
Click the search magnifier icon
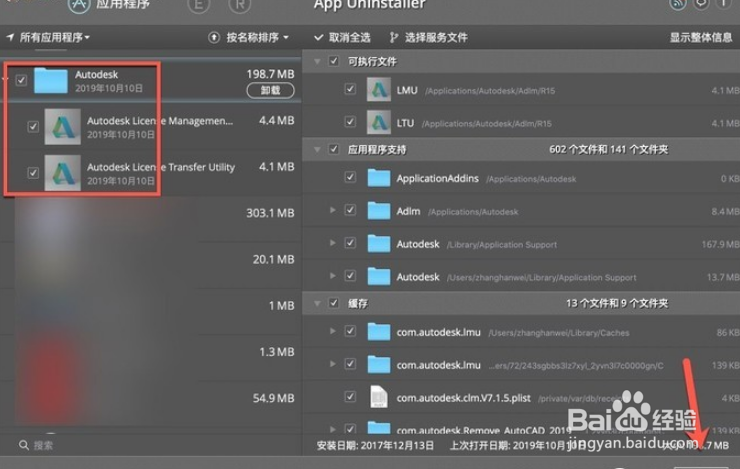[24, 445]
